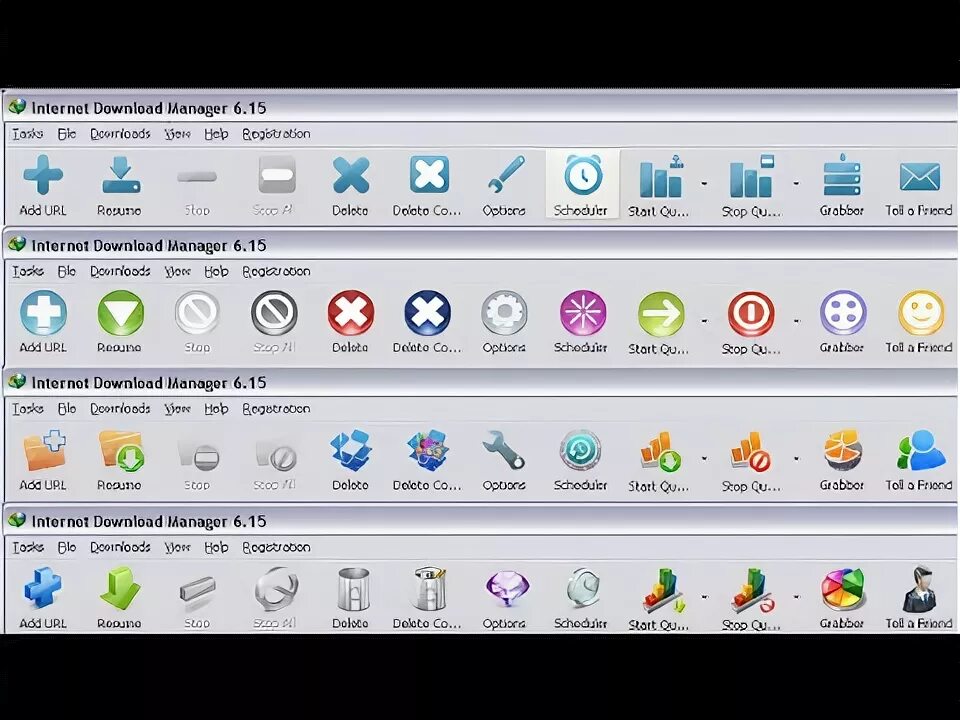
Task: Click the metal trash can Delete icon, fourth toolbar
Action: click(353, 588)
